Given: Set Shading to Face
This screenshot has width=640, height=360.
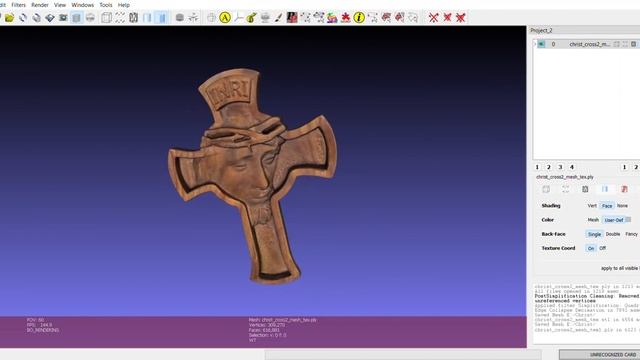Looking at the screenshot, I should [x=607, y=206].
